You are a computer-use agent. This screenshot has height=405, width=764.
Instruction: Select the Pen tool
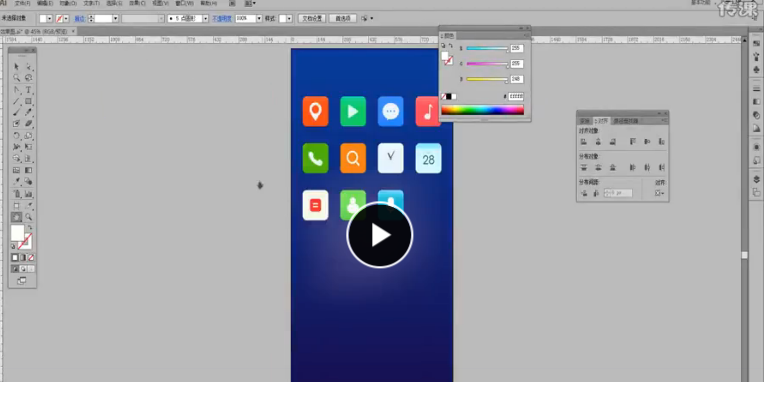[x=17, y=90]
